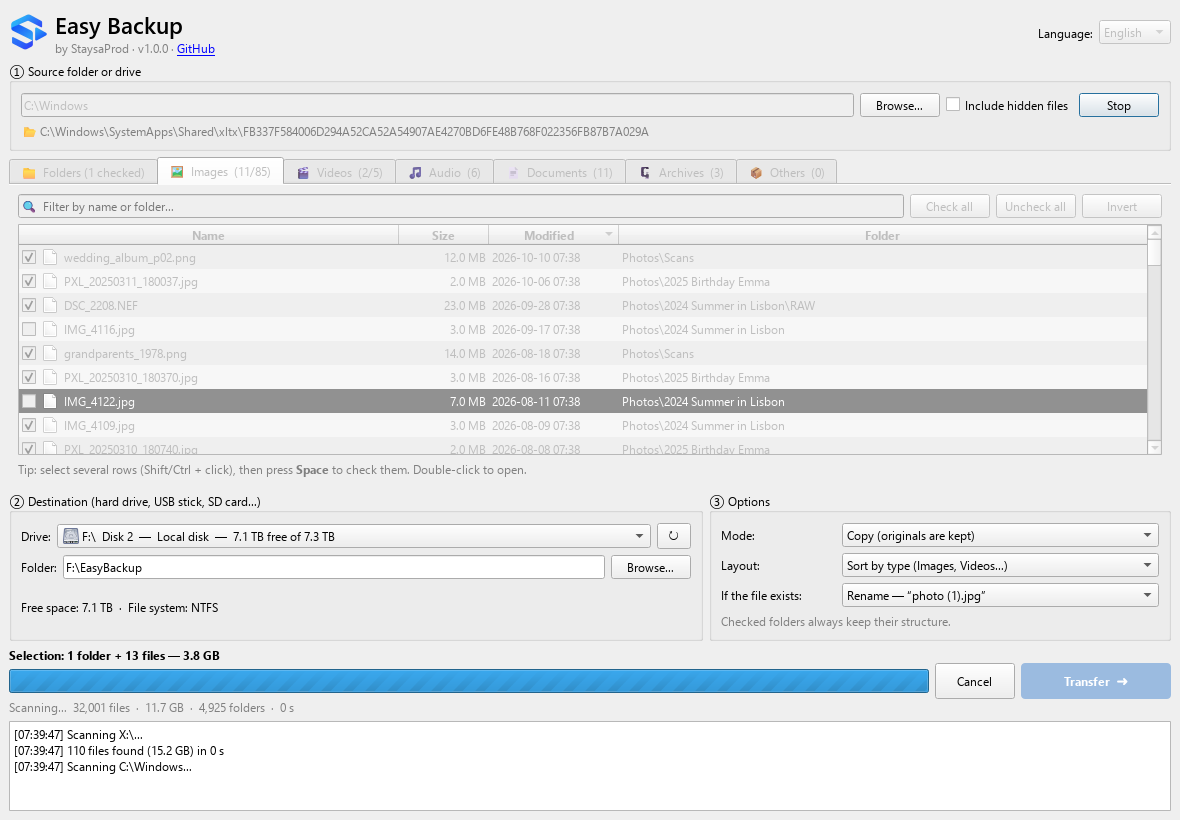
Task: Click file icon of wedding_album_p02.png
Action: (50, 257)
